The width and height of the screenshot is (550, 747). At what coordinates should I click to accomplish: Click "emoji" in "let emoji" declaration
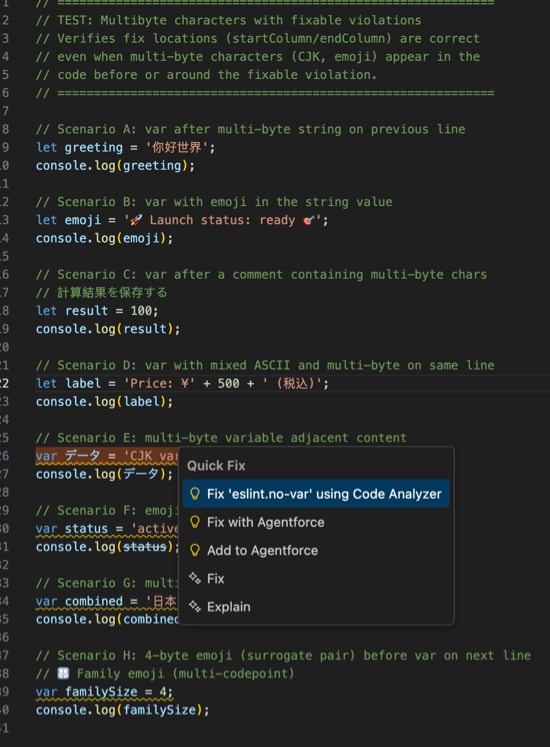pos(82,220)
